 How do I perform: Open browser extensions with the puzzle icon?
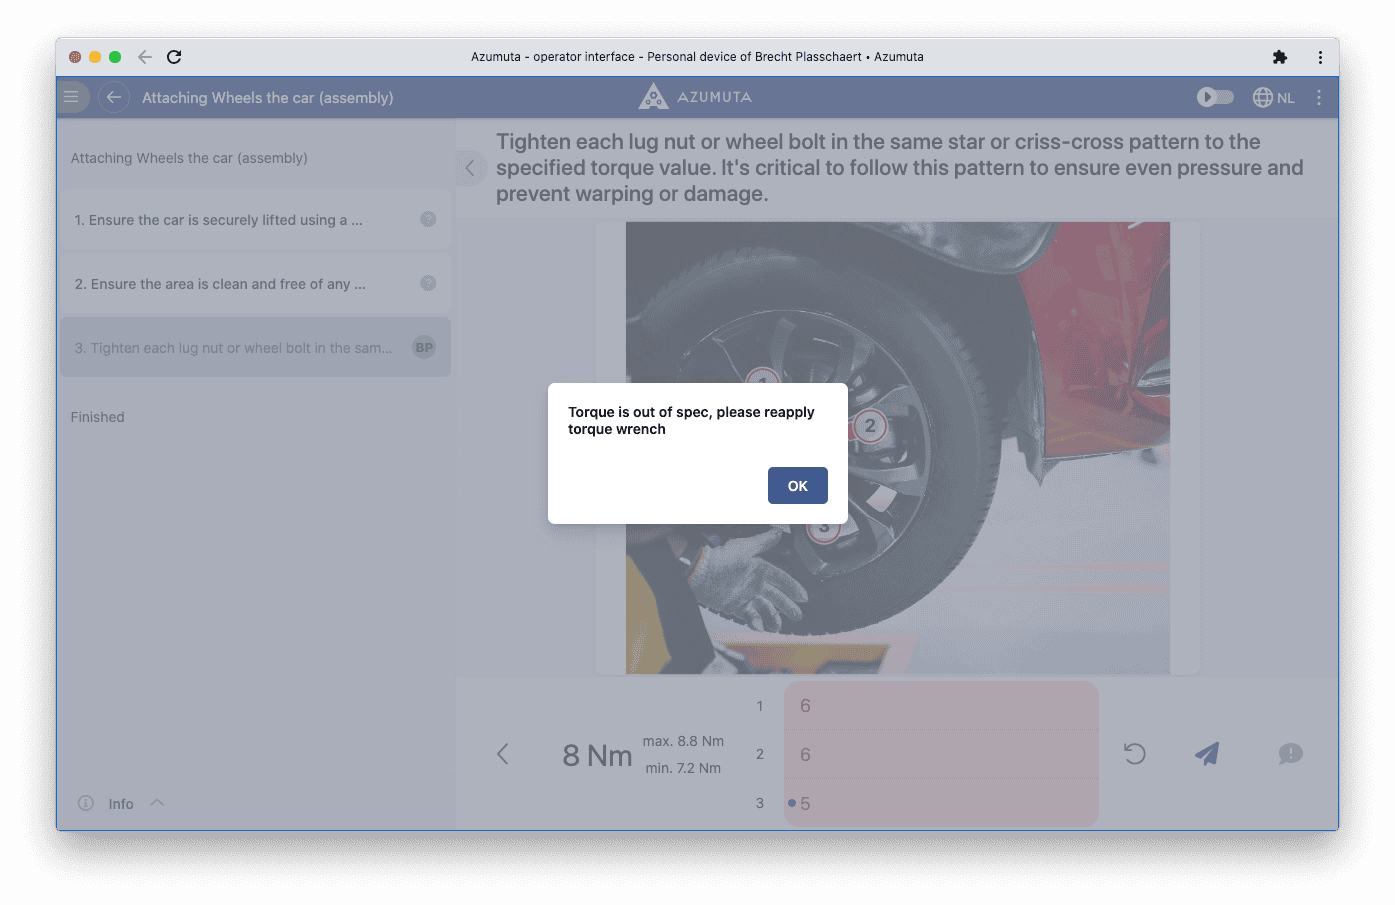click(1280, 57)
